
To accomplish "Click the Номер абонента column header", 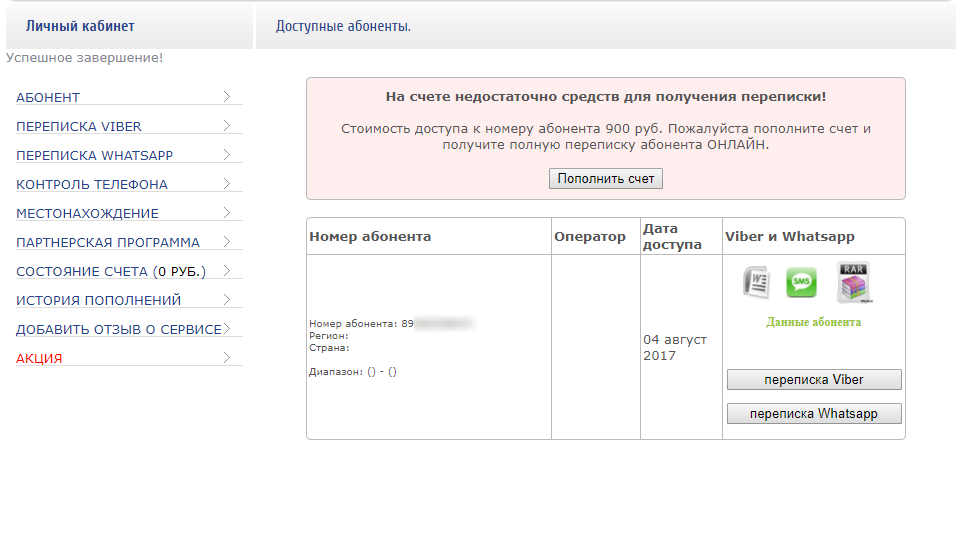I will click(x=370, y=237).
